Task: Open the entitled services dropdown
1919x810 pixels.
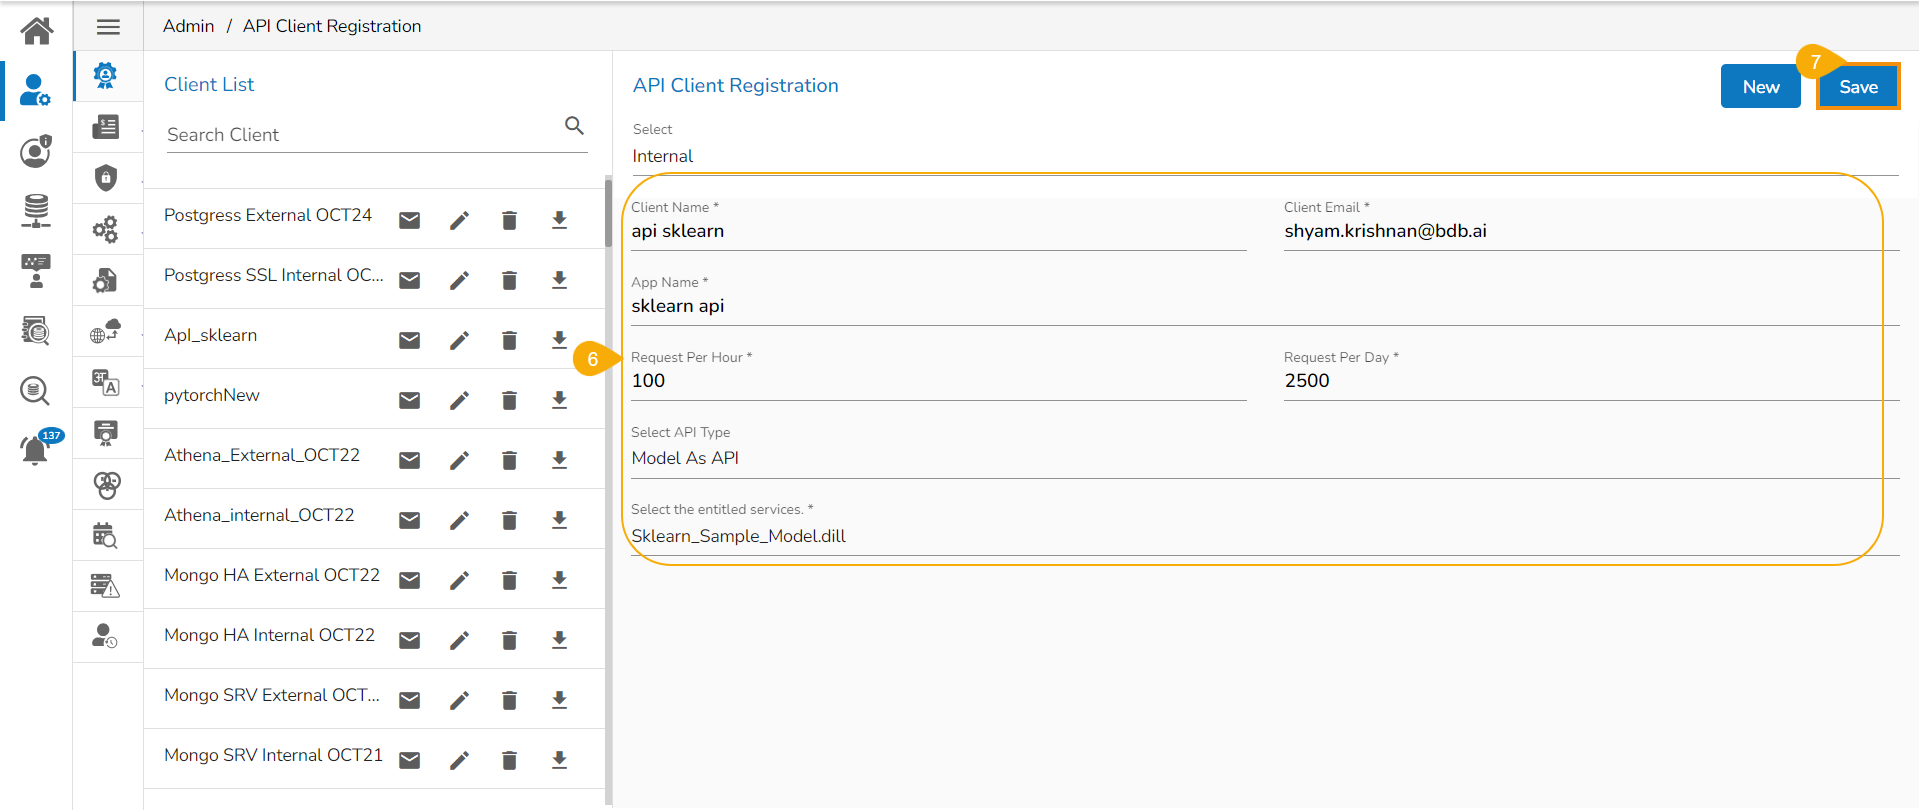Action: [1264, 536]
